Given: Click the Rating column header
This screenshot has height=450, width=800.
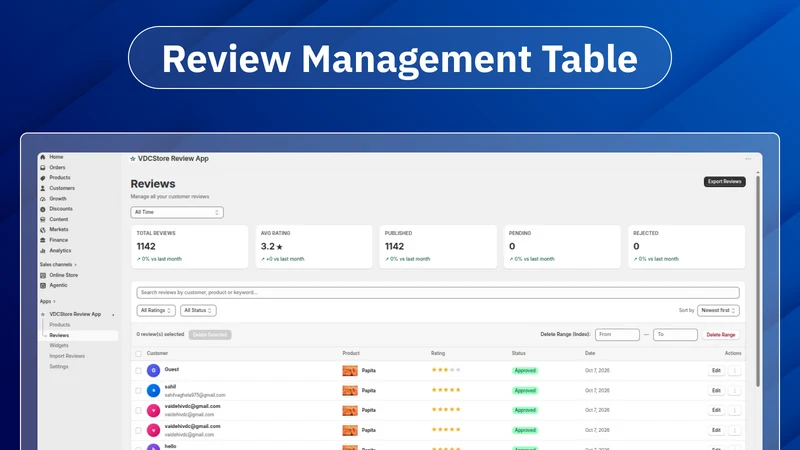Looking at the screenshot, I should click(x=438, y=354).
